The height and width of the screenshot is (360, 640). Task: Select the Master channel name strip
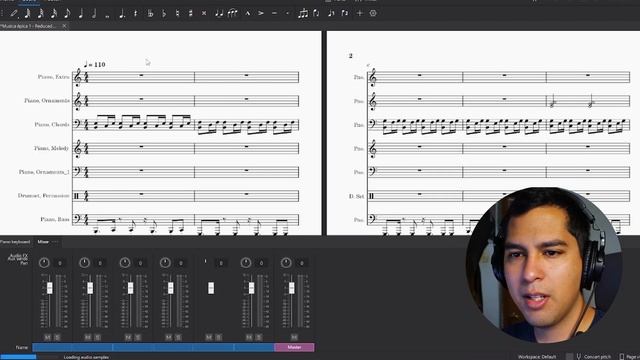click(294, 347)
